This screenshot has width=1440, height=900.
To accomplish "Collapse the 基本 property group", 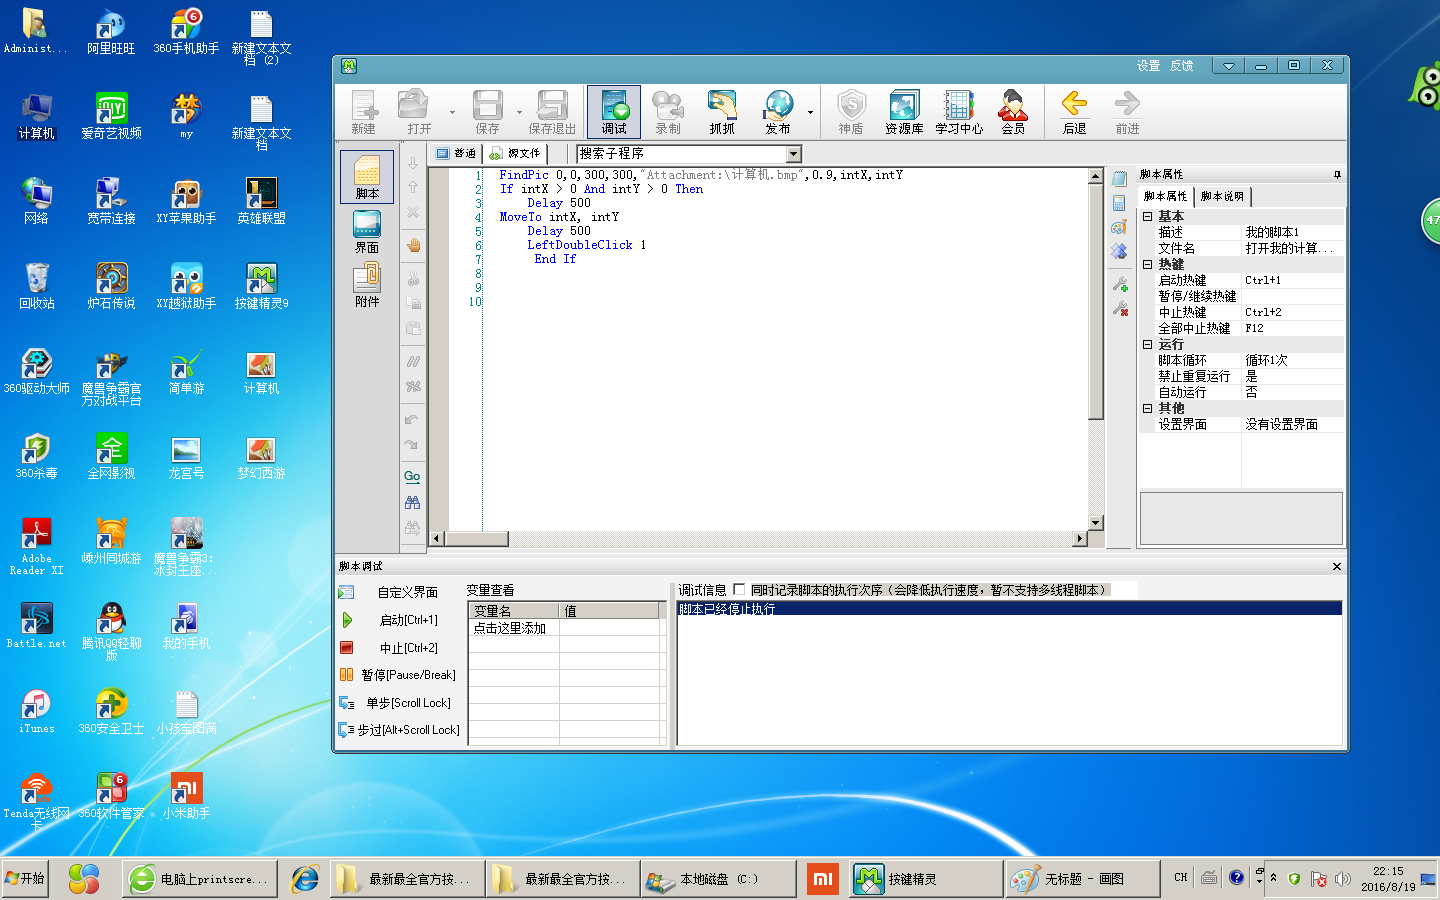I will point(1147,216).
